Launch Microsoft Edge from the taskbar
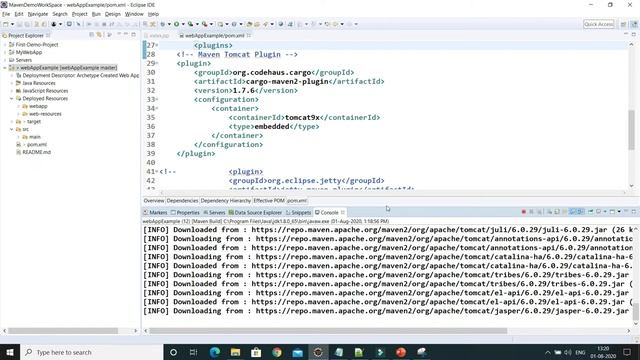Screen dimensions: 640x360 point(215,352)
